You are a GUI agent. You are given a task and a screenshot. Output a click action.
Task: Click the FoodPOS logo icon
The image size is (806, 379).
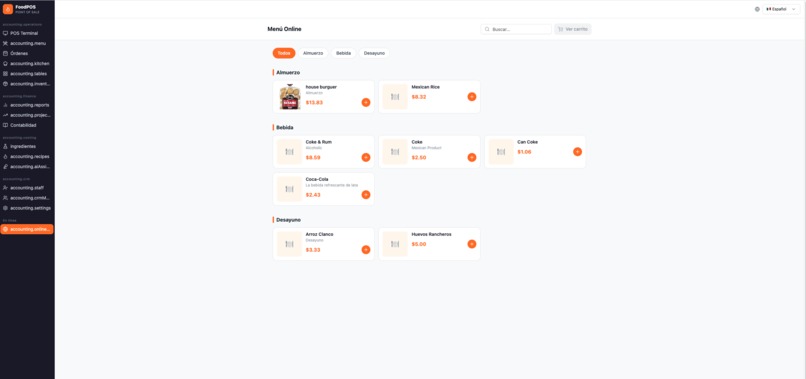[8, 9]
